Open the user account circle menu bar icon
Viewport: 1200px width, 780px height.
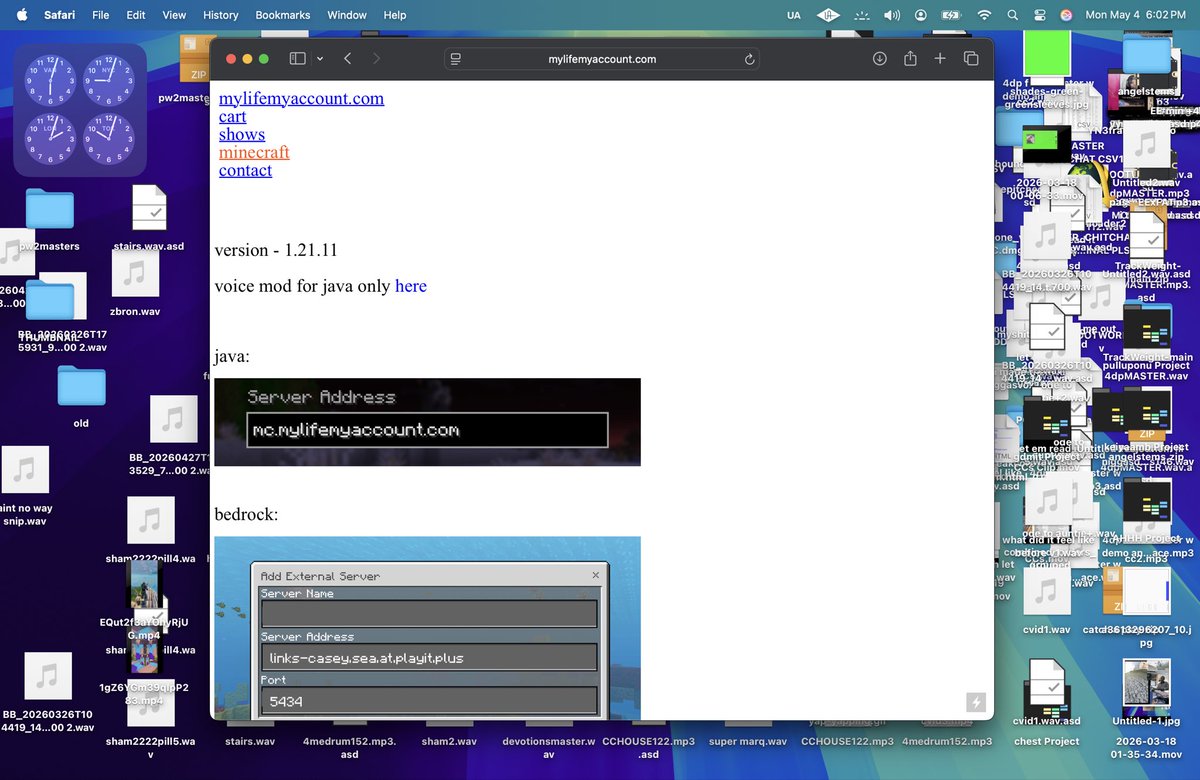click(x=921, y=15)
